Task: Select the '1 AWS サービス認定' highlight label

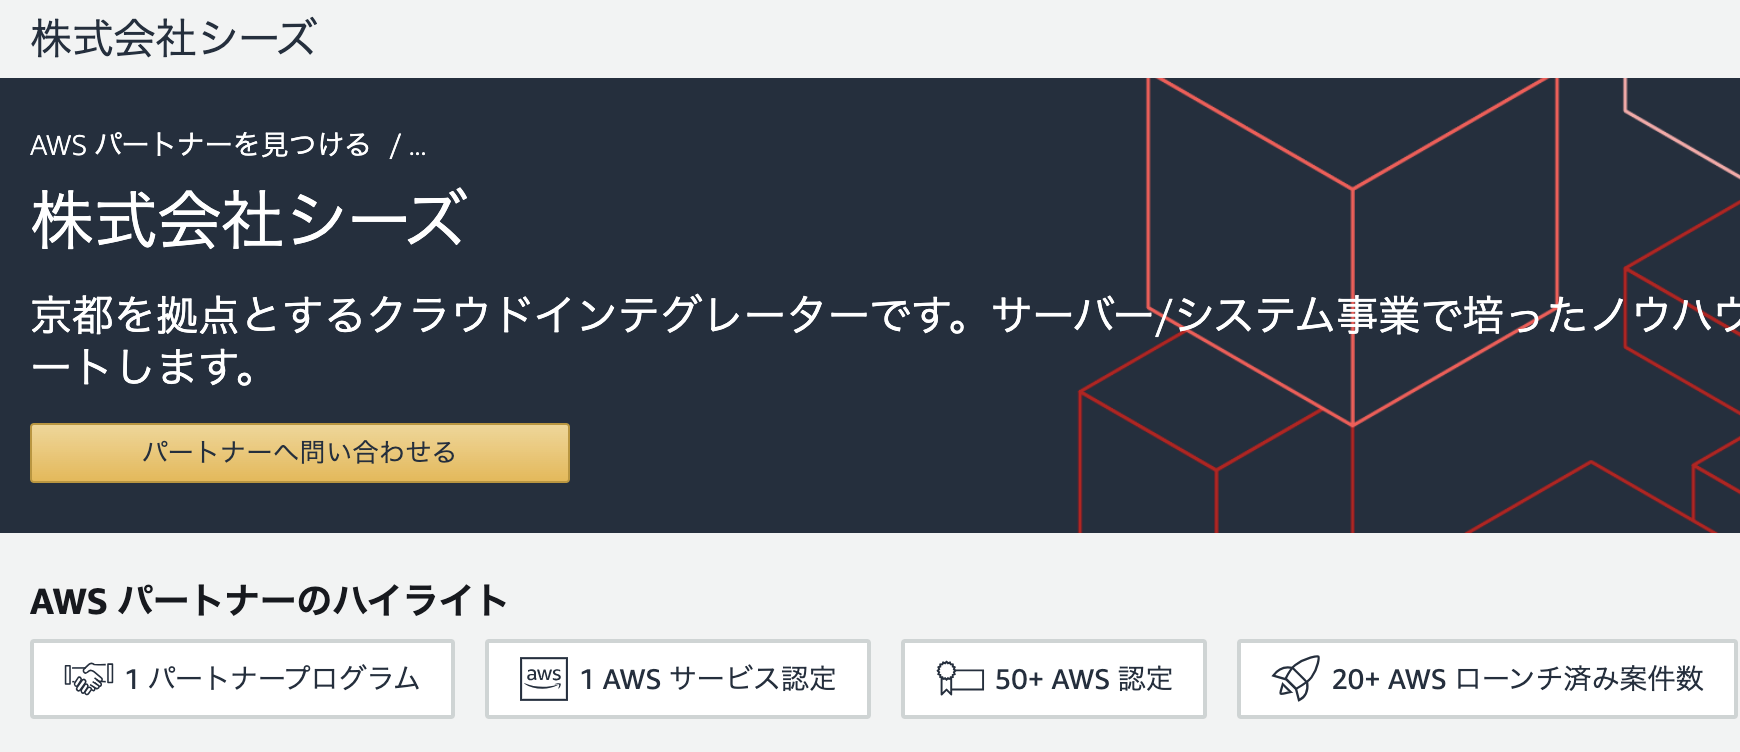Action: [708, 679]
